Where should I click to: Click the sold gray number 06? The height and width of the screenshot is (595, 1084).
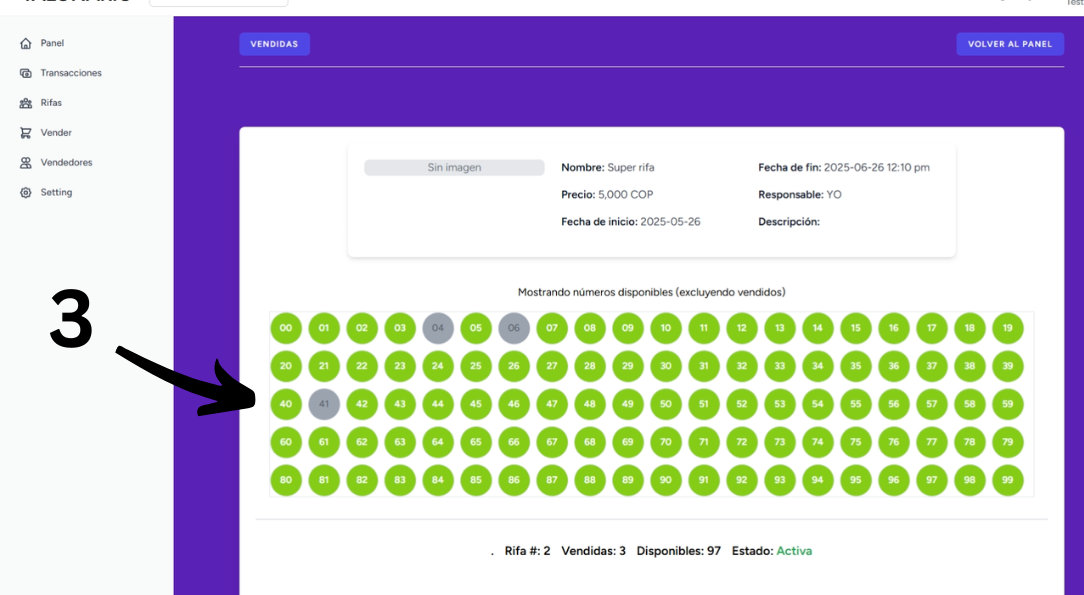514,328
